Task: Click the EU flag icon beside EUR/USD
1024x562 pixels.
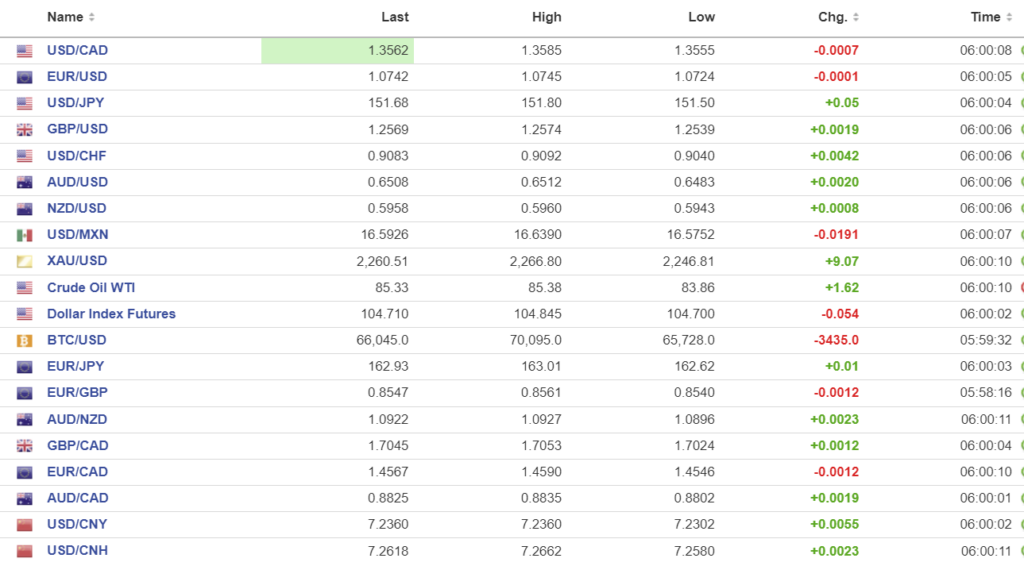Action: pos(25,77)
